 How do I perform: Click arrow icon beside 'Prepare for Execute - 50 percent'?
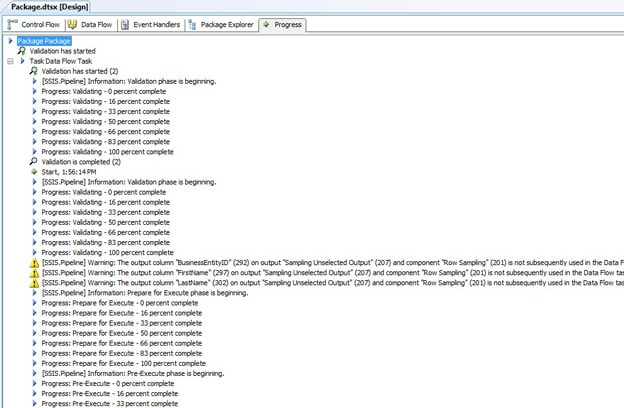pos(34,333)
